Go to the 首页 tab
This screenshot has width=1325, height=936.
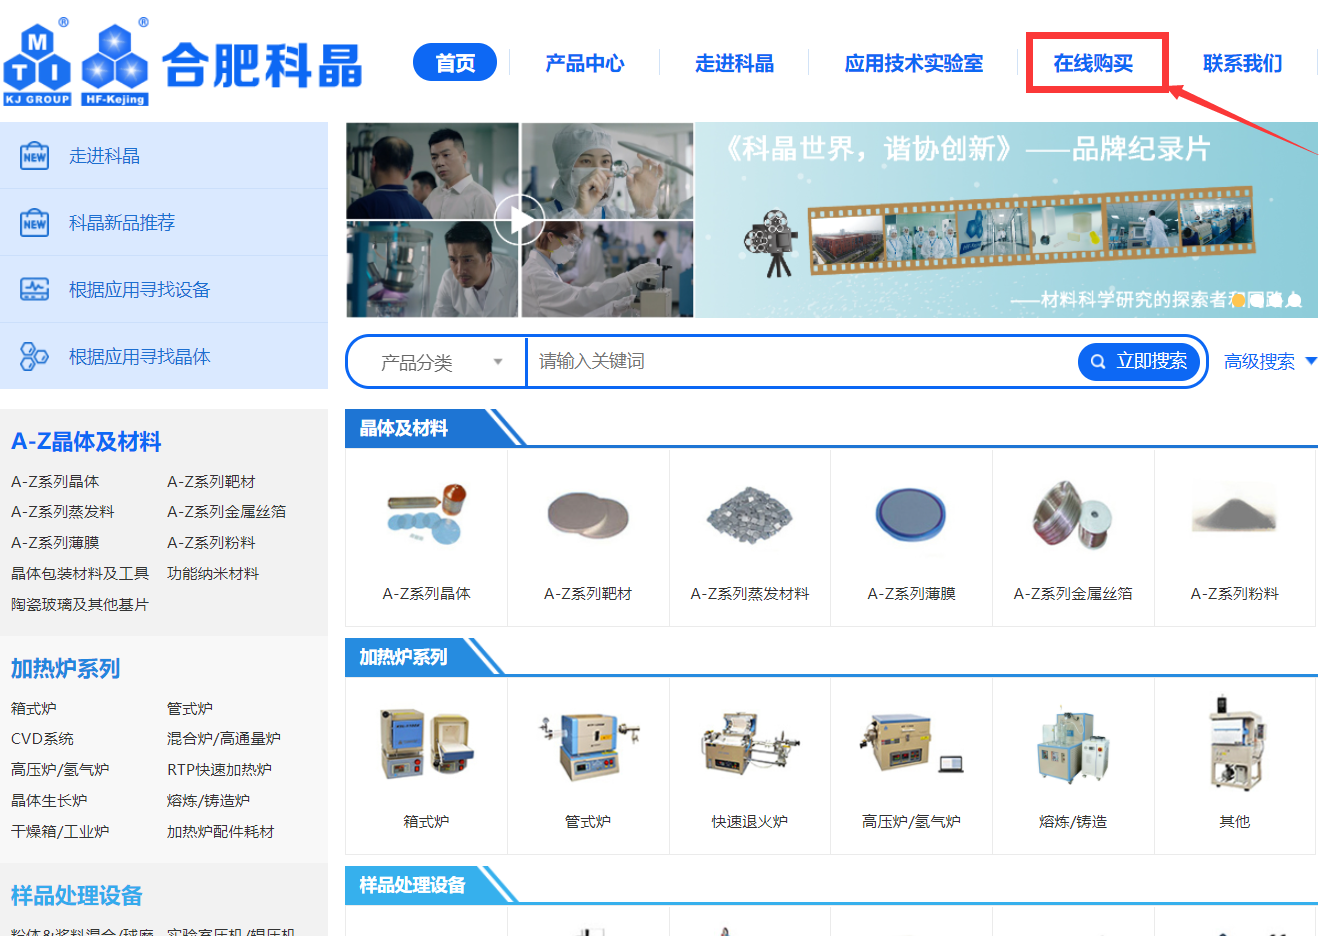[455, 63]
